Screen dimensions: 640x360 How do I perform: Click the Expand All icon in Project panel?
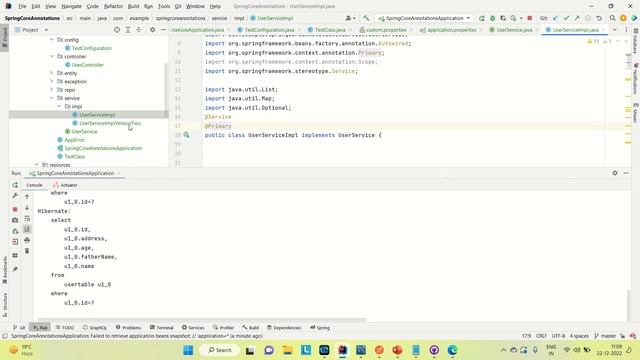[x=128, y=30]
